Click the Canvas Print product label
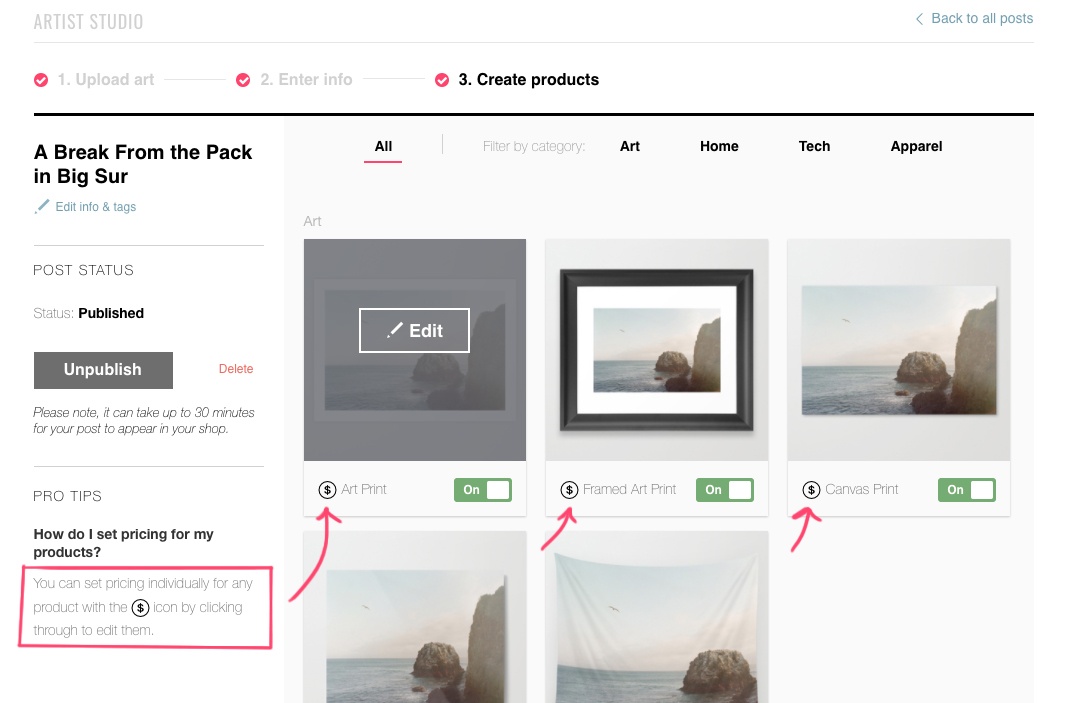Image resolution: width=1071 pixels, height=703 pixels. (x=861, y=489)
